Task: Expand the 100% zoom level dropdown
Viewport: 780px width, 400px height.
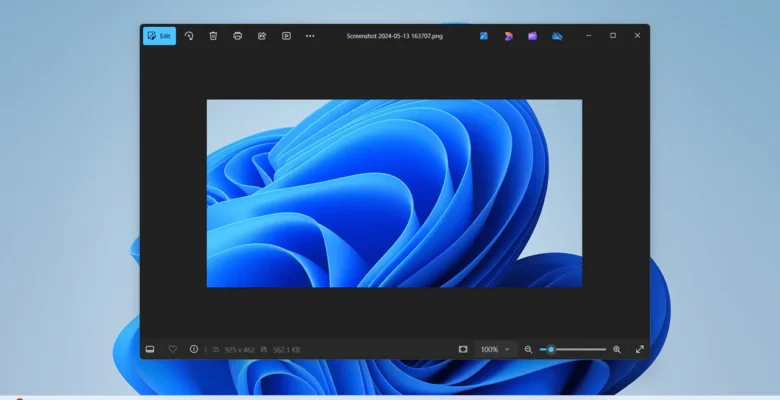Action: point(494,349)
